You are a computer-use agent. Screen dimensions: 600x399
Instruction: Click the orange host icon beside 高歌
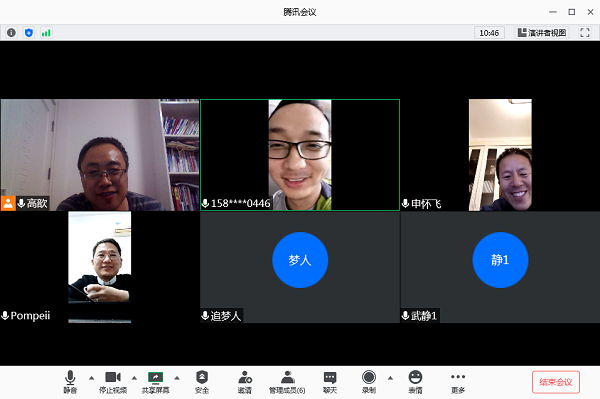click(x=8, y=203)
